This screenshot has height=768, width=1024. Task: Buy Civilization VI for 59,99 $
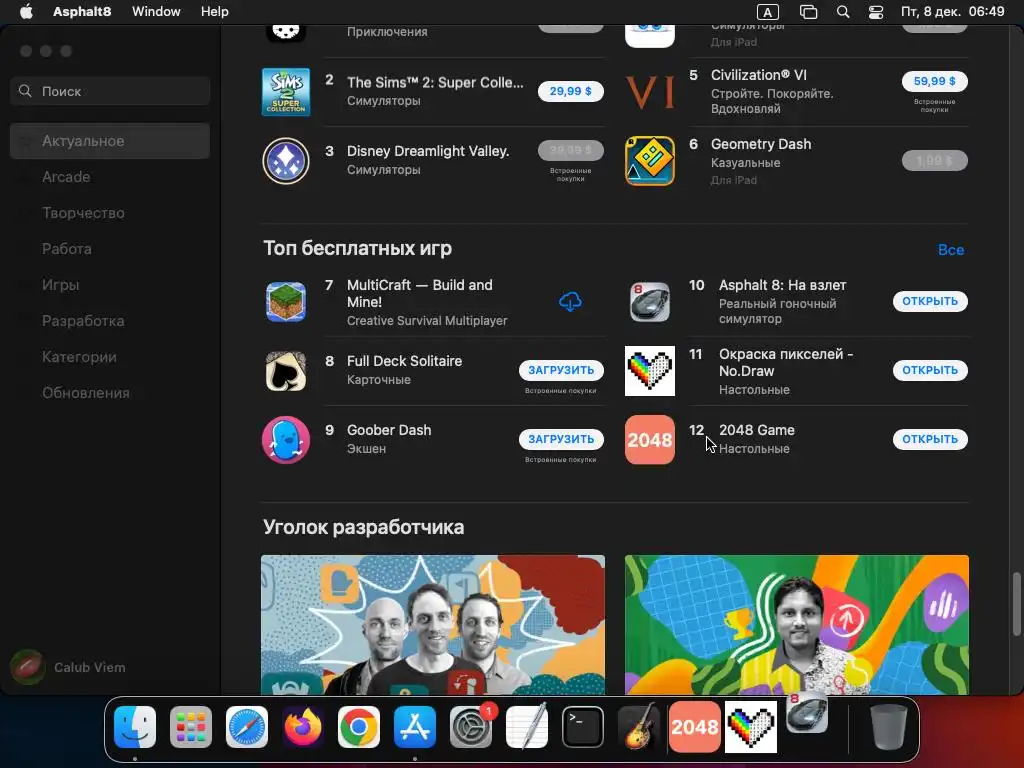click(935, 82)
